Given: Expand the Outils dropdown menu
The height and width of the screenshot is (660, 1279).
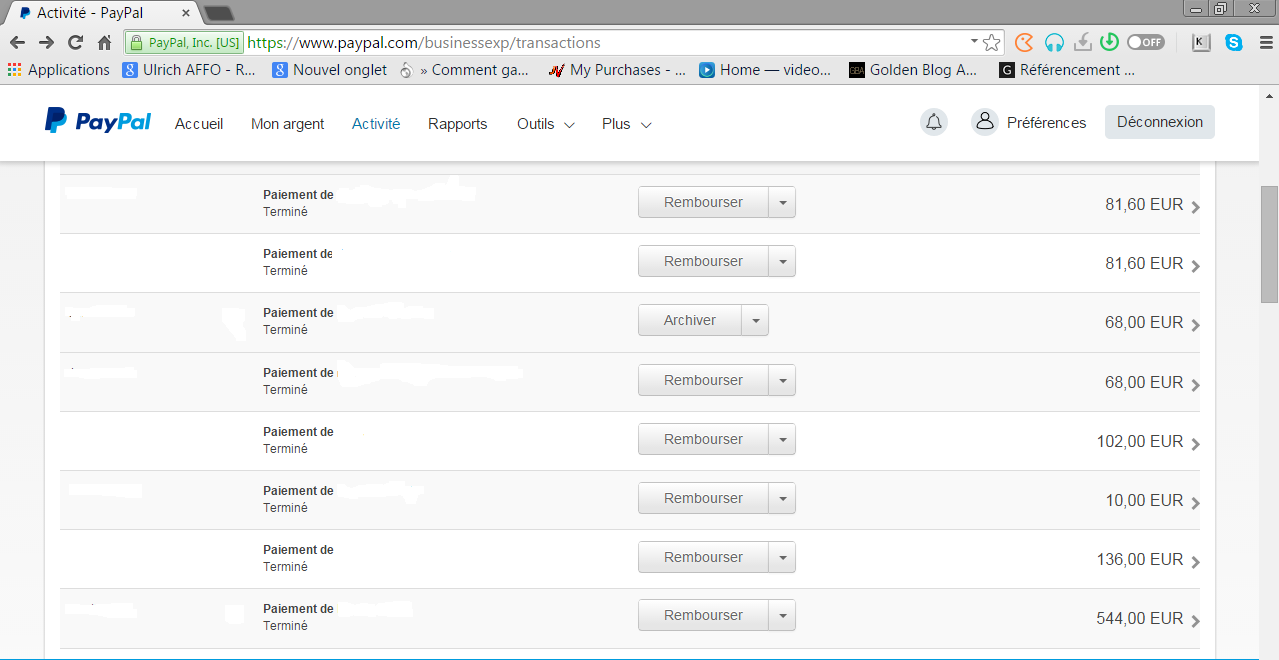Looking at the screenshot, I should [x=545, y=124].
